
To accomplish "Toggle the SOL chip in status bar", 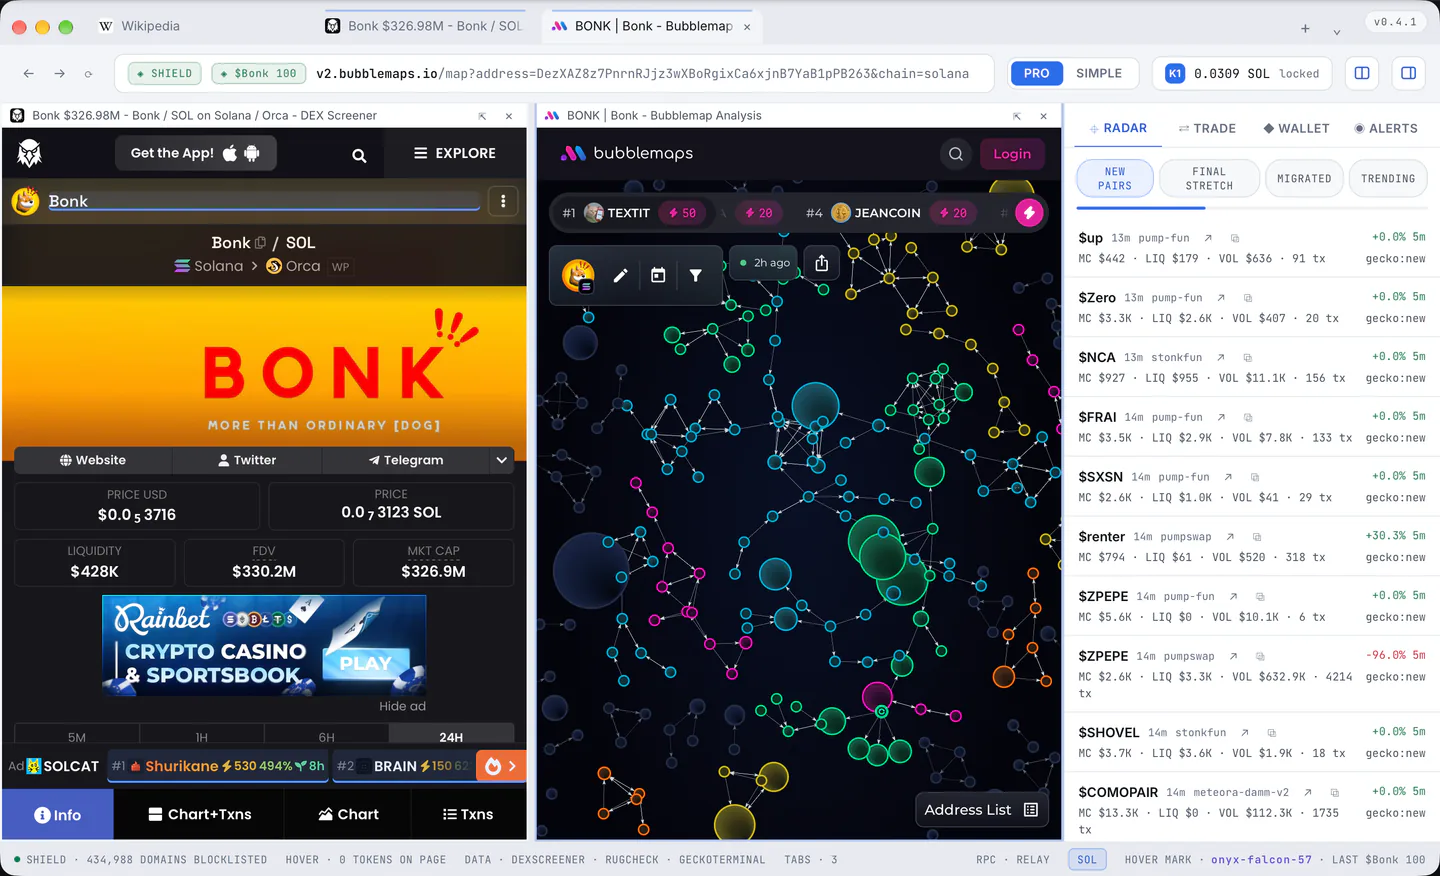I will point(1087,860).
